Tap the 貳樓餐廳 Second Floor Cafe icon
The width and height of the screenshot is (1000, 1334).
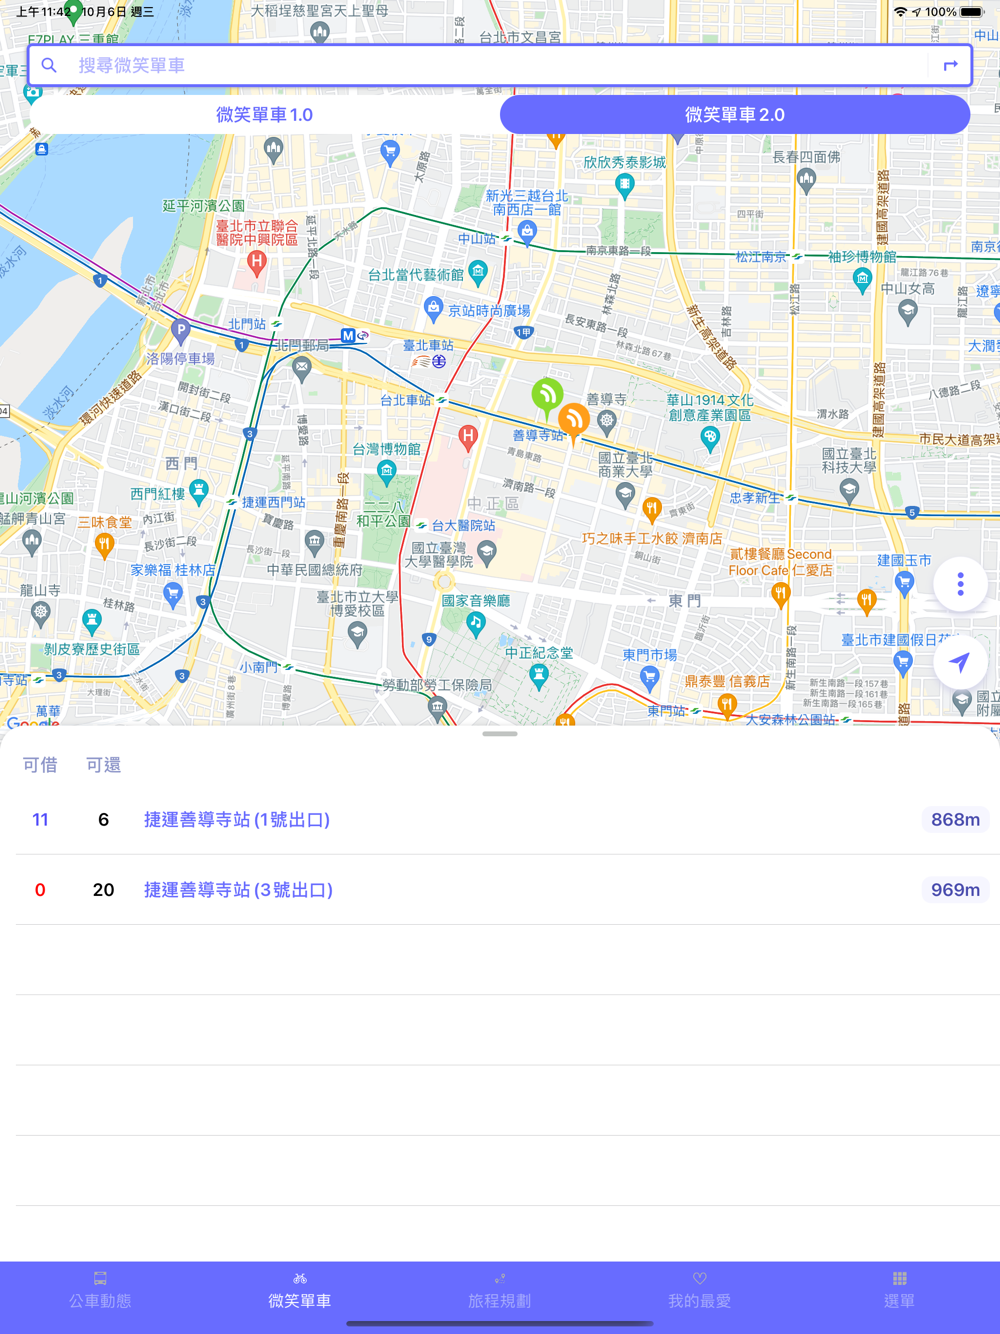coord(781,594)
